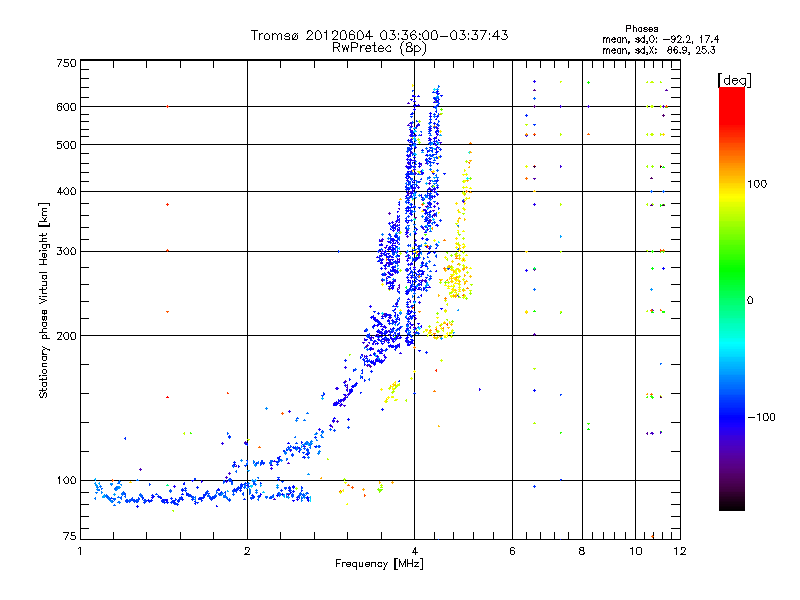
Task: Click the y-axis tick label '100'
Action: [66, 480]
